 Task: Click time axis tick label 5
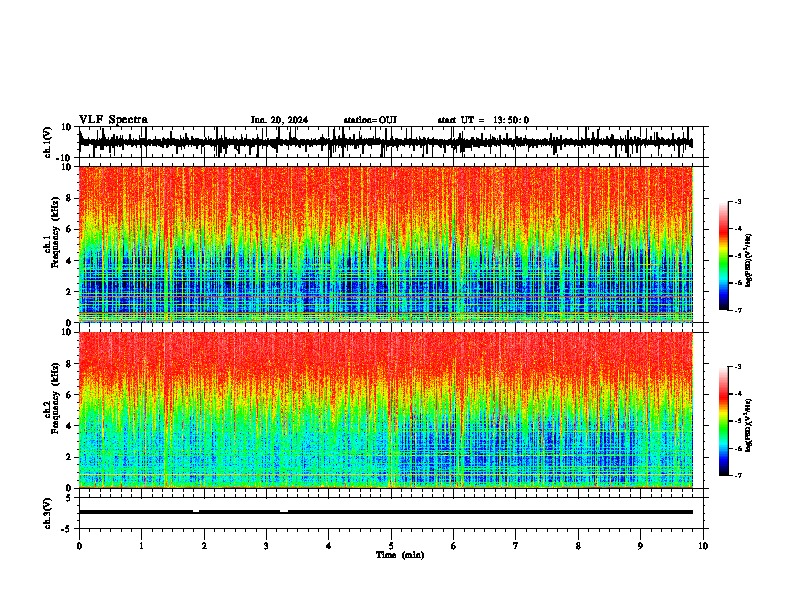click(391, 546)
